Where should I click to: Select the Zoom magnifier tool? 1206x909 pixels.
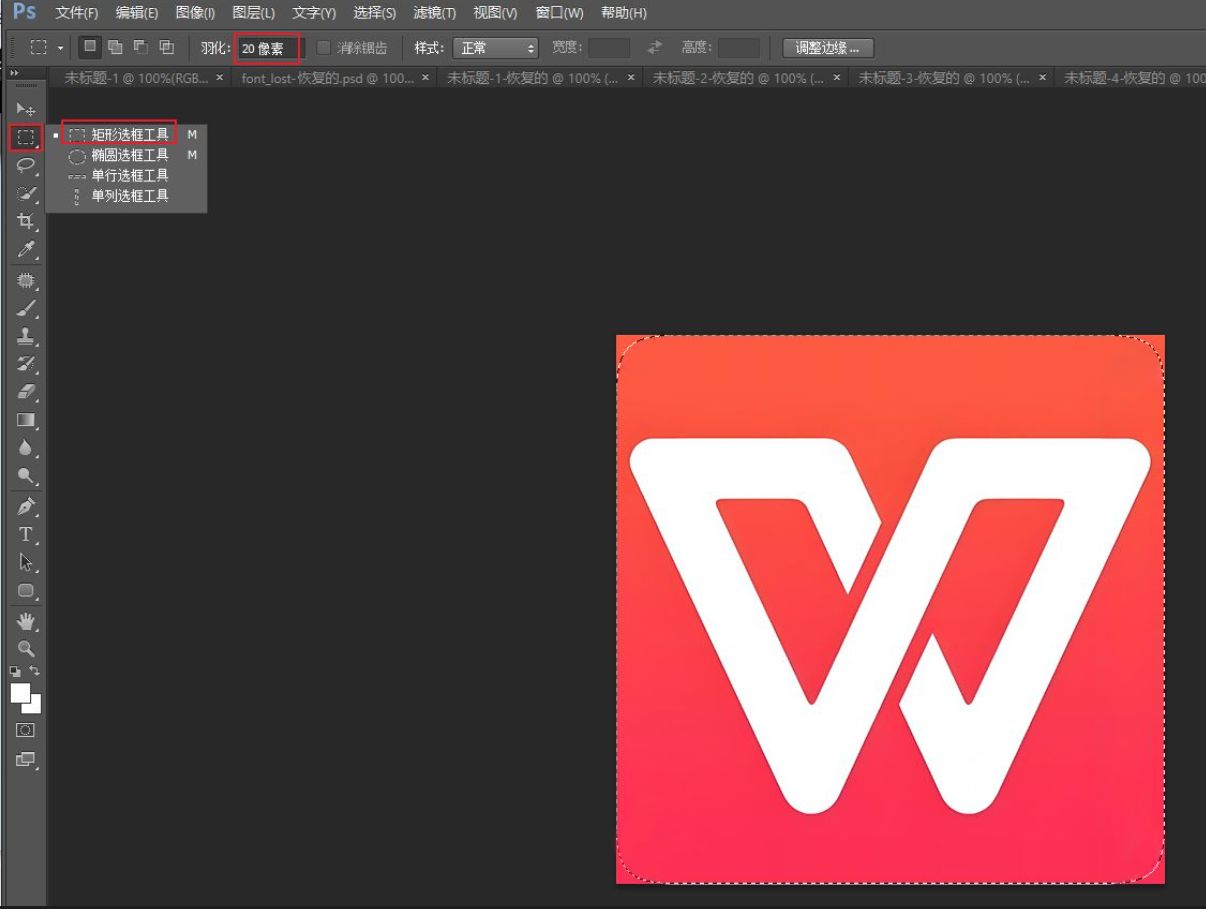coord(26,648)
